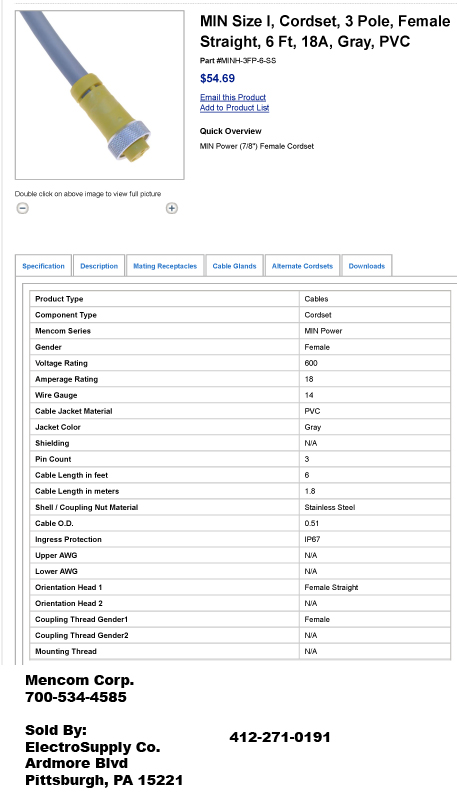Screen dimensions: 457x800
Task: Click the Mounting Thread row label
Action: pos(66,651)
